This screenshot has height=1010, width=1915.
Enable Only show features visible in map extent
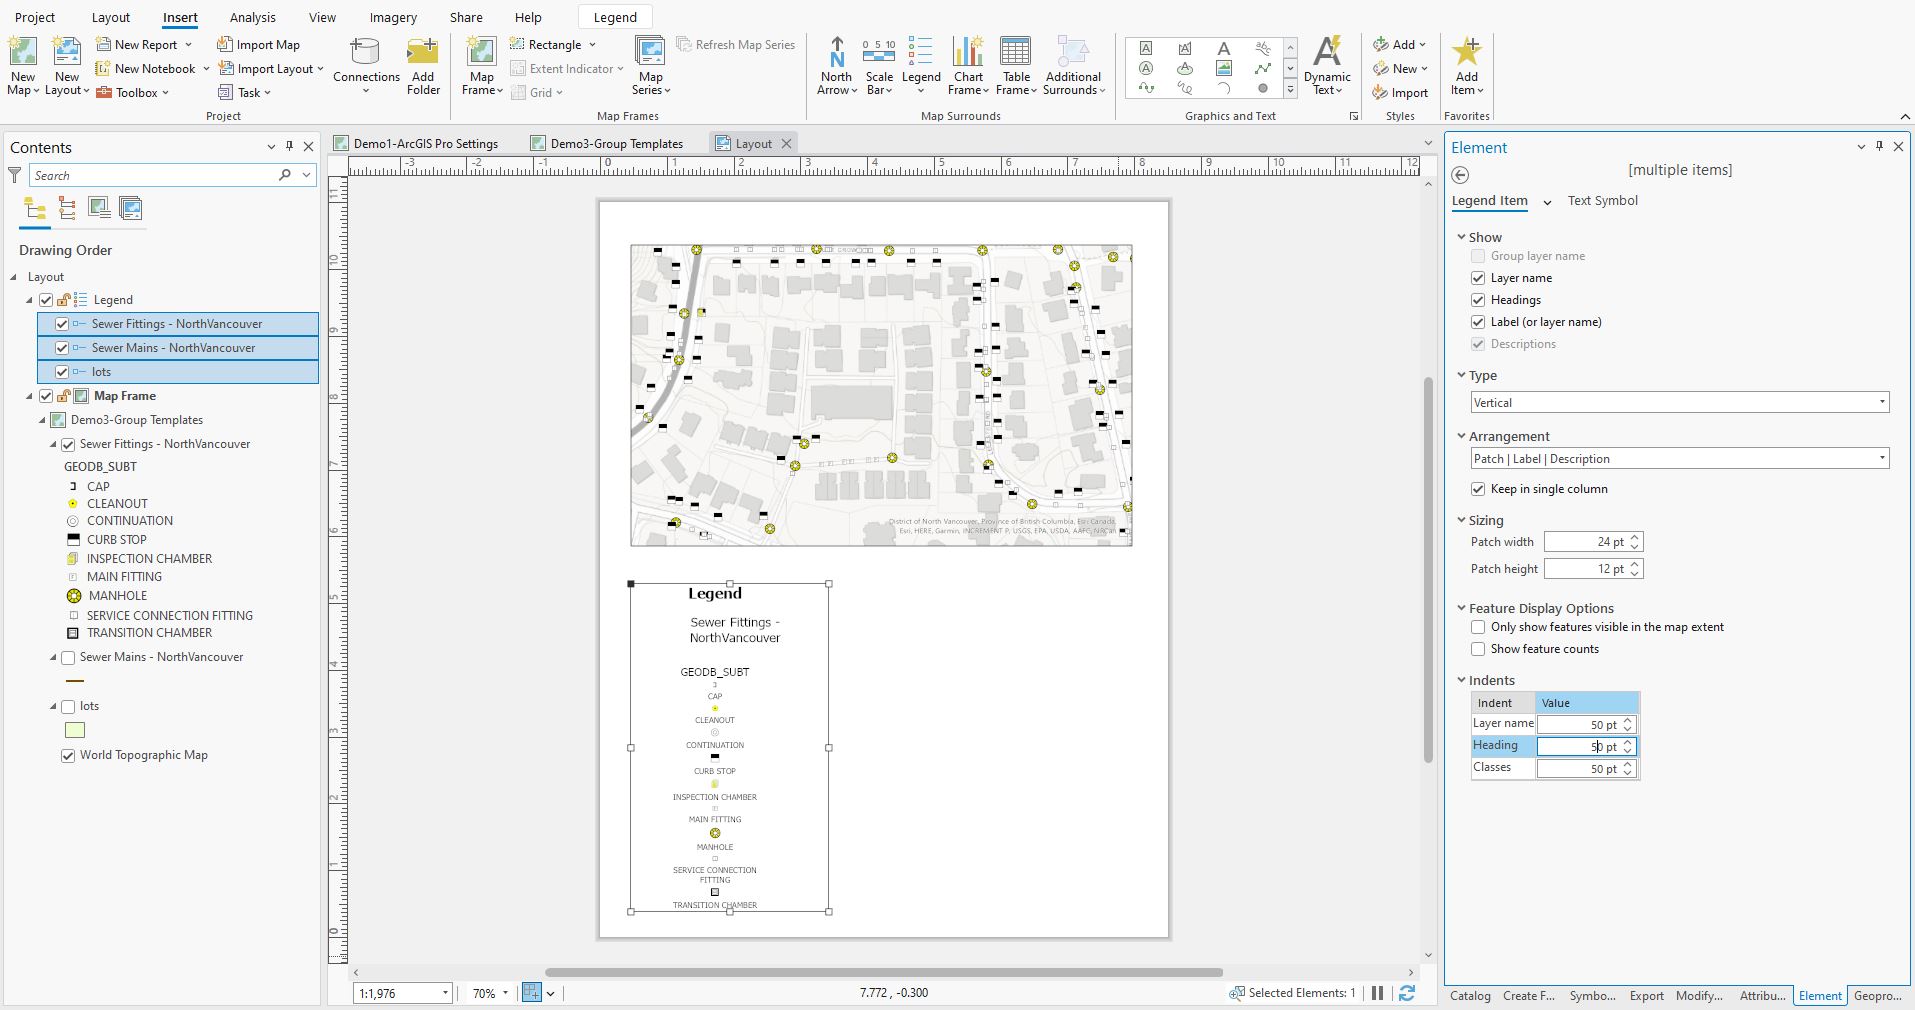pyautogui.click(x=1477, y=627)
